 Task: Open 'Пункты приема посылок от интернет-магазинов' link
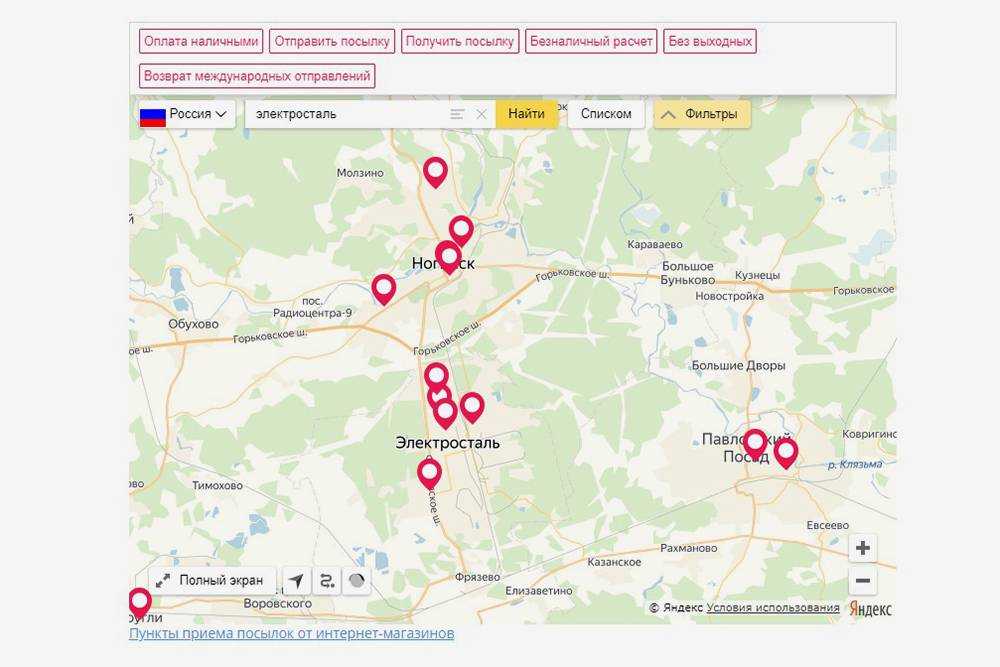coord(291,634)
